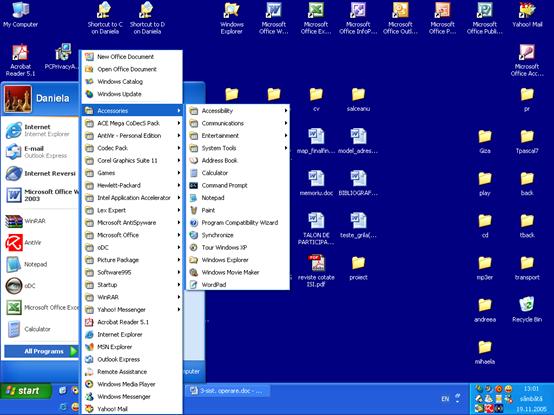Open WordPad from Accessories
The image size is (554, 415).
(238, 285)
